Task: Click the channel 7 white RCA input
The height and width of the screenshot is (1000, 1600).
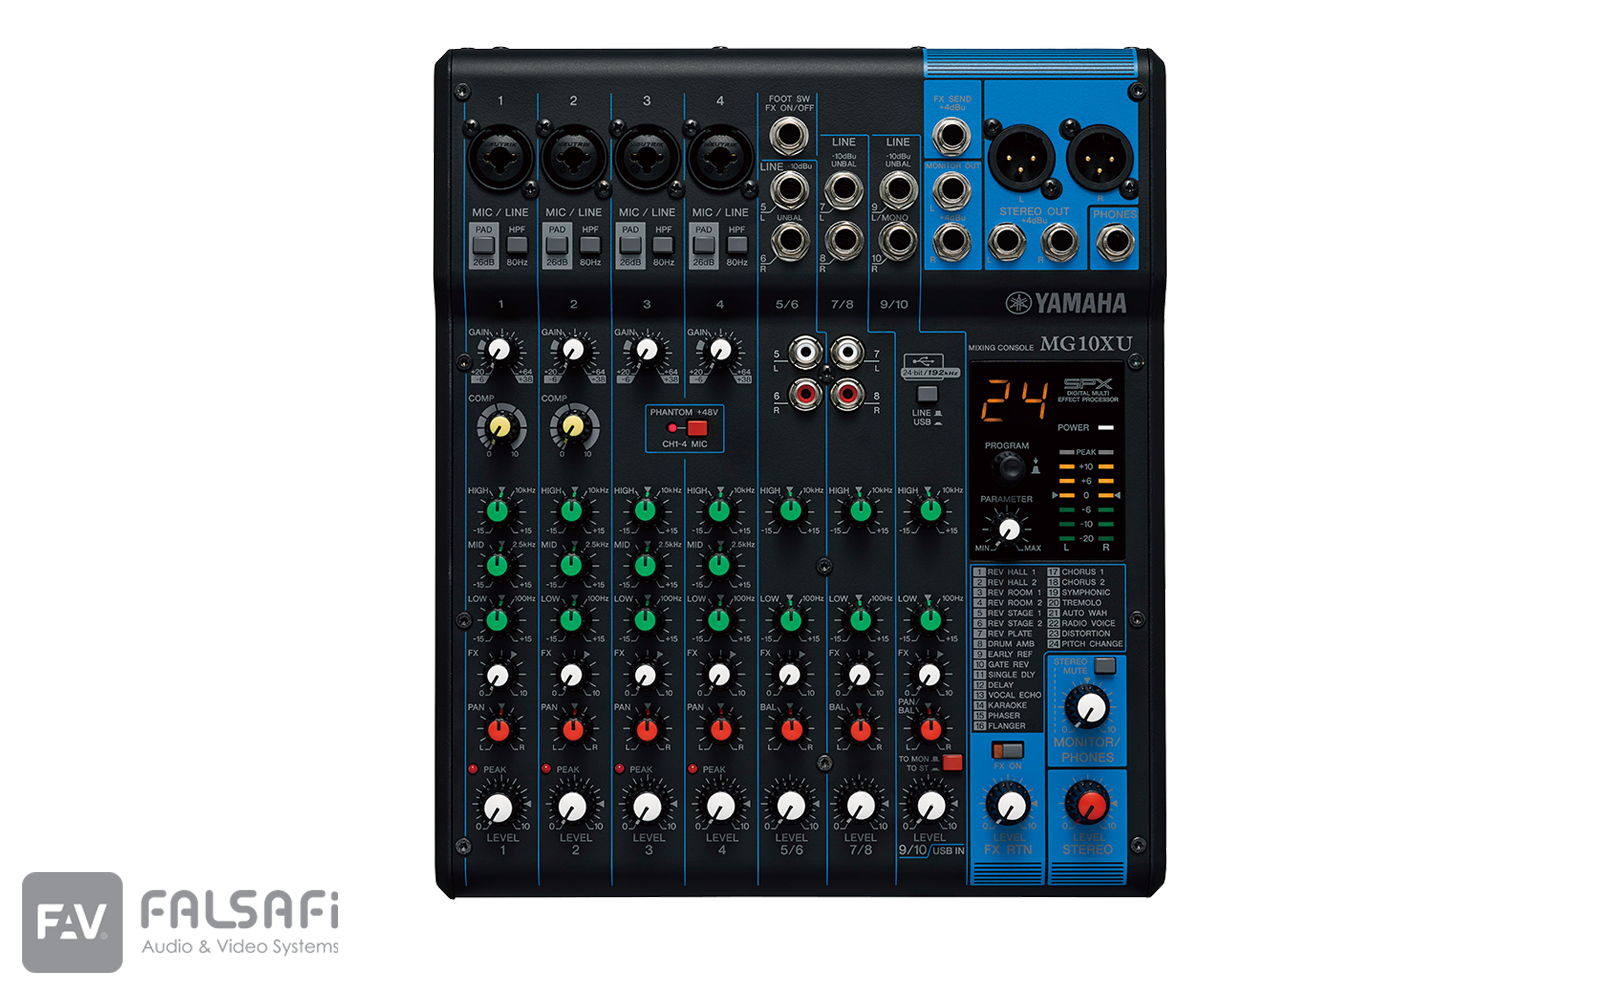Action: coord(848,353)
